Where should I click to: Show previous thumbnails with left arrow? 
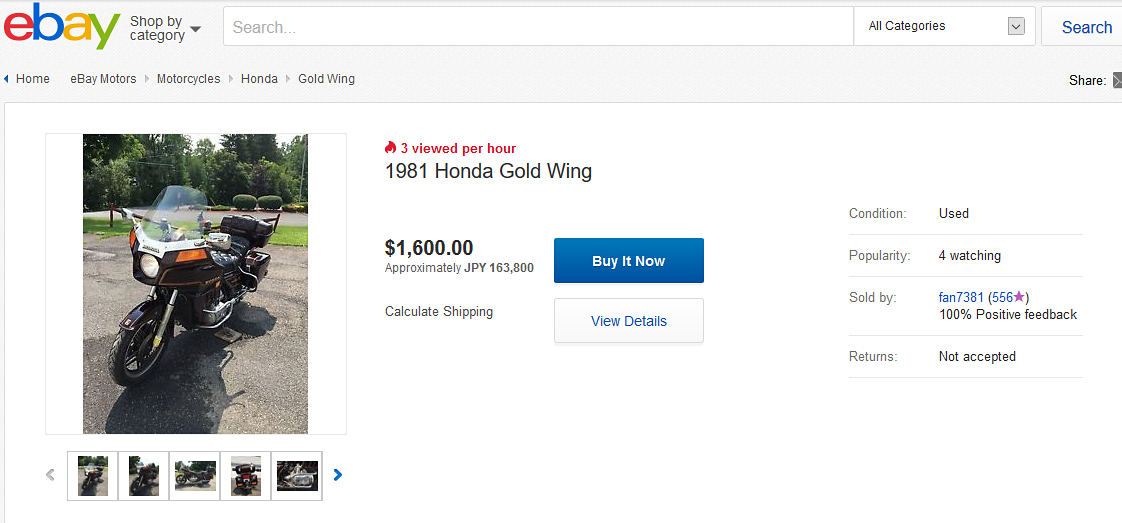51,475
